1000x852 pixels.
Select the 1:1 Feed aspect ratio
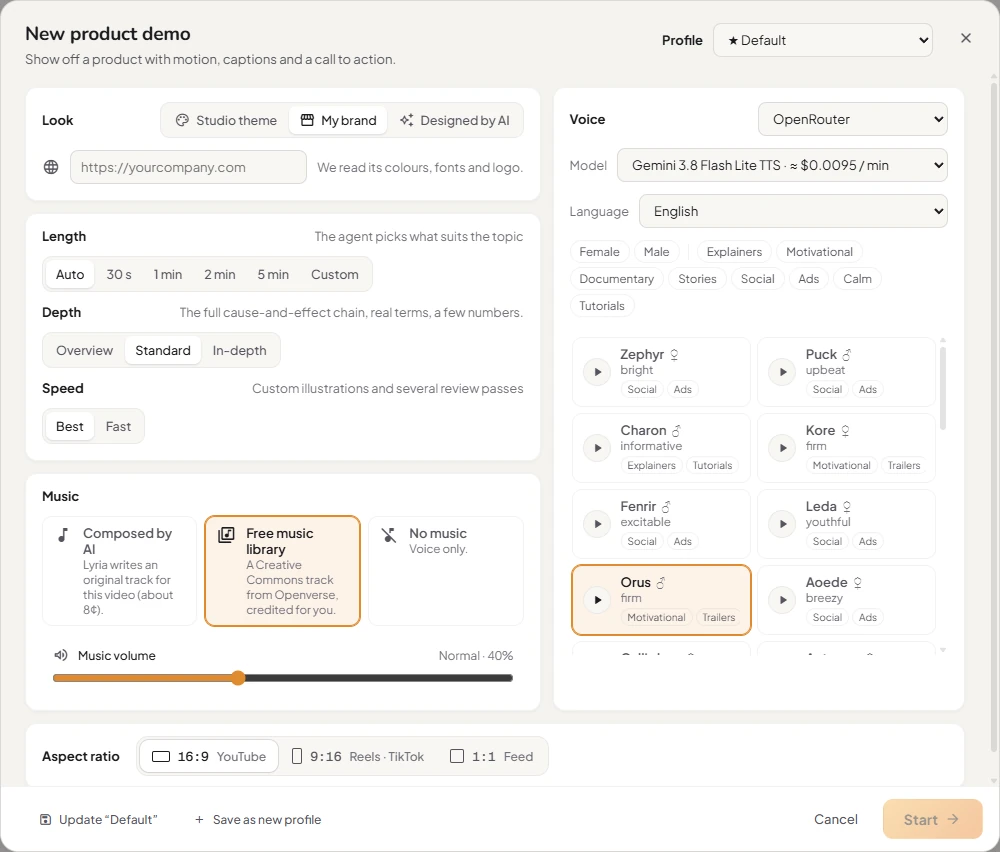click(492, 756)
